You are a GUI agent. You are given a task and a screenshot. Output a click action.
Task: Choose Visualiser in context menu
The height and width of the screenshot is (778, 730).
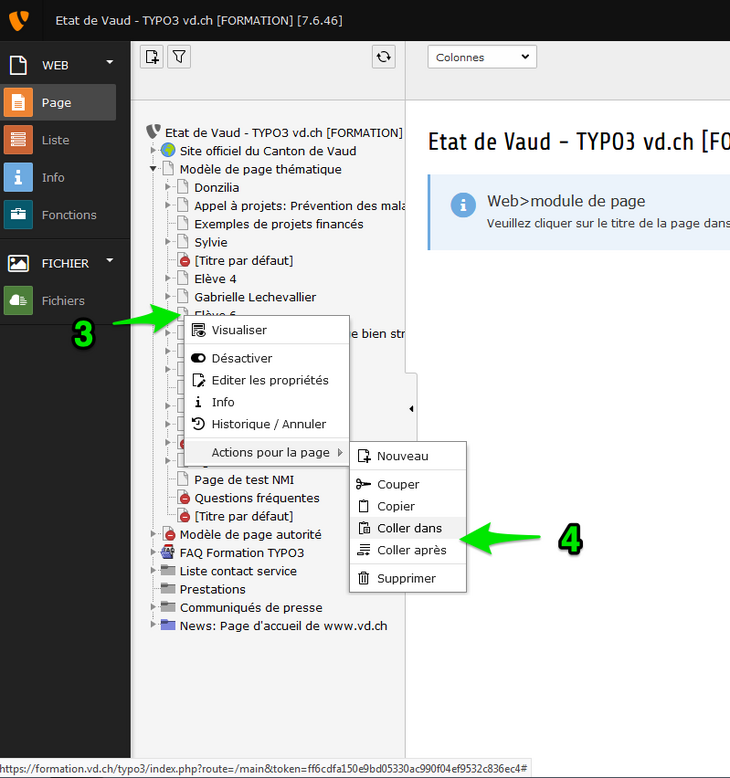point(267,330)
